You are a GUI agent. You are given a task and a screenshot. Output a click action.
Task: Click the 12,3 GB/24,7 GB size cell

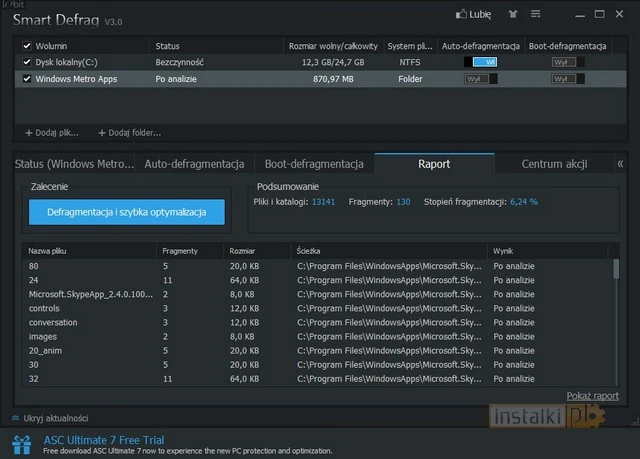pos(333,62)
